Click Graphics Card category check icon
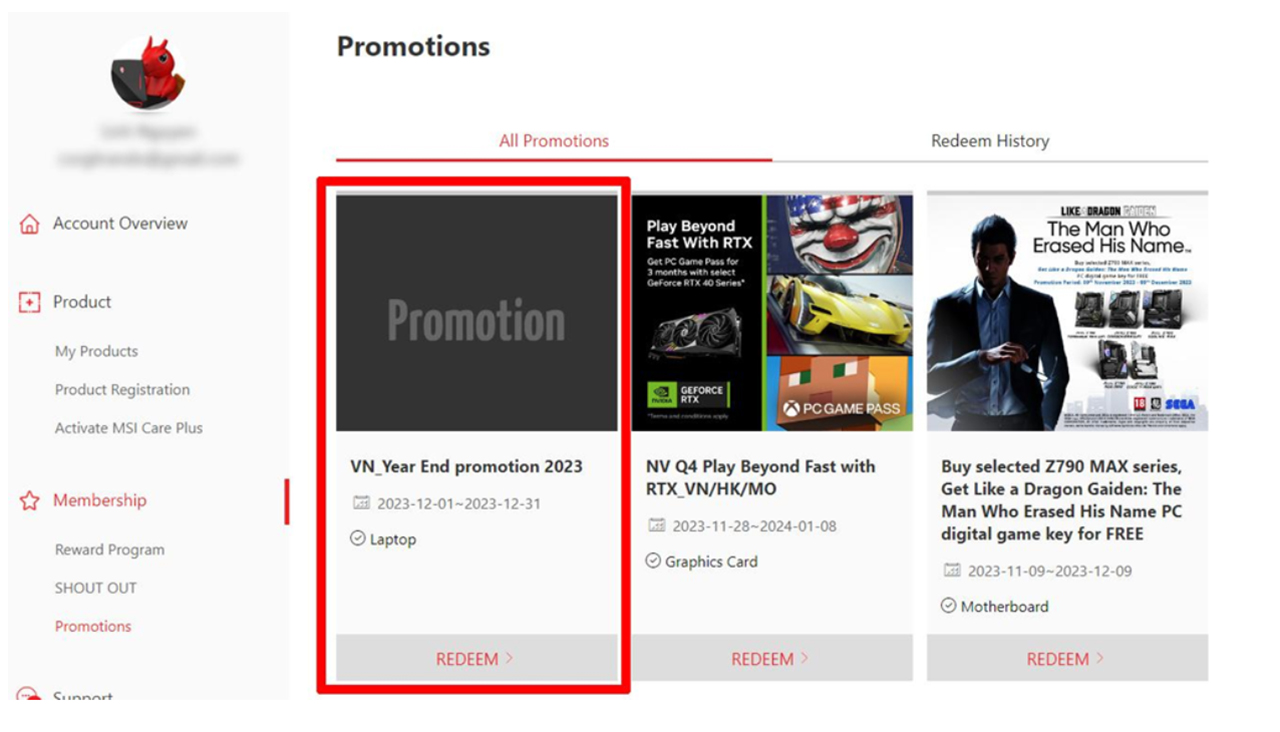The image size is (1280, 732). click(653, 561)
